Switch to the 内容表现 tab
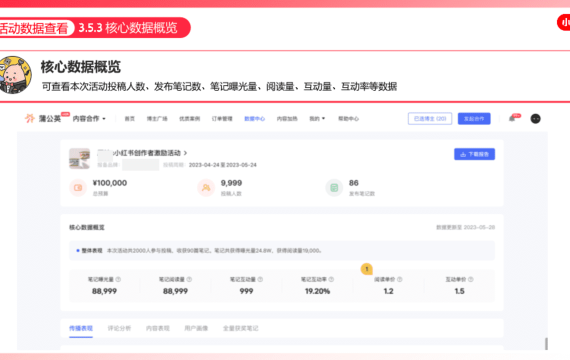Viewport: 570px width, 360px height. pyautogui.click(x=158, y=328)
